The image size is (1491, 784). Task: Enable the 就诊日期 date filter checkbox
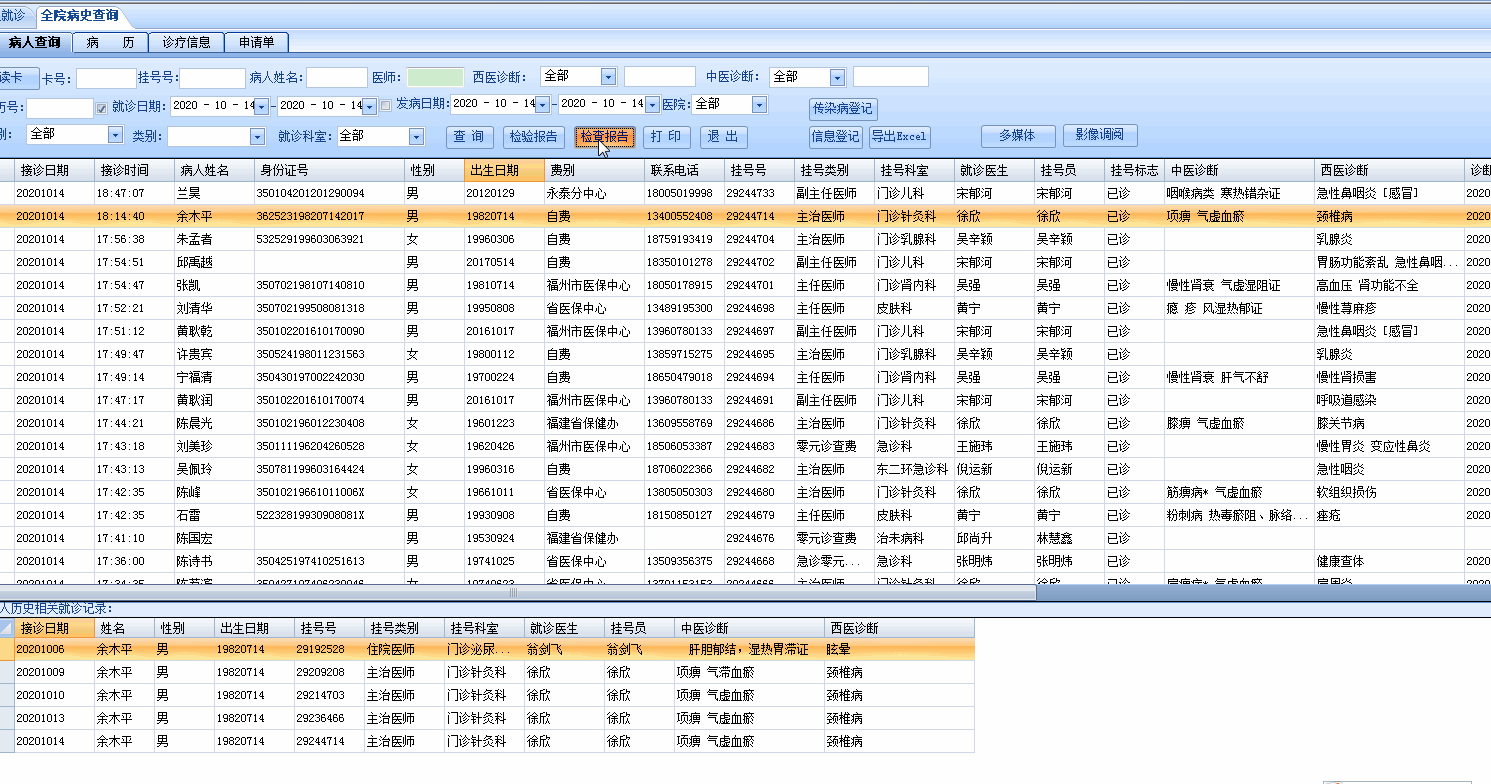pos(101,106)
